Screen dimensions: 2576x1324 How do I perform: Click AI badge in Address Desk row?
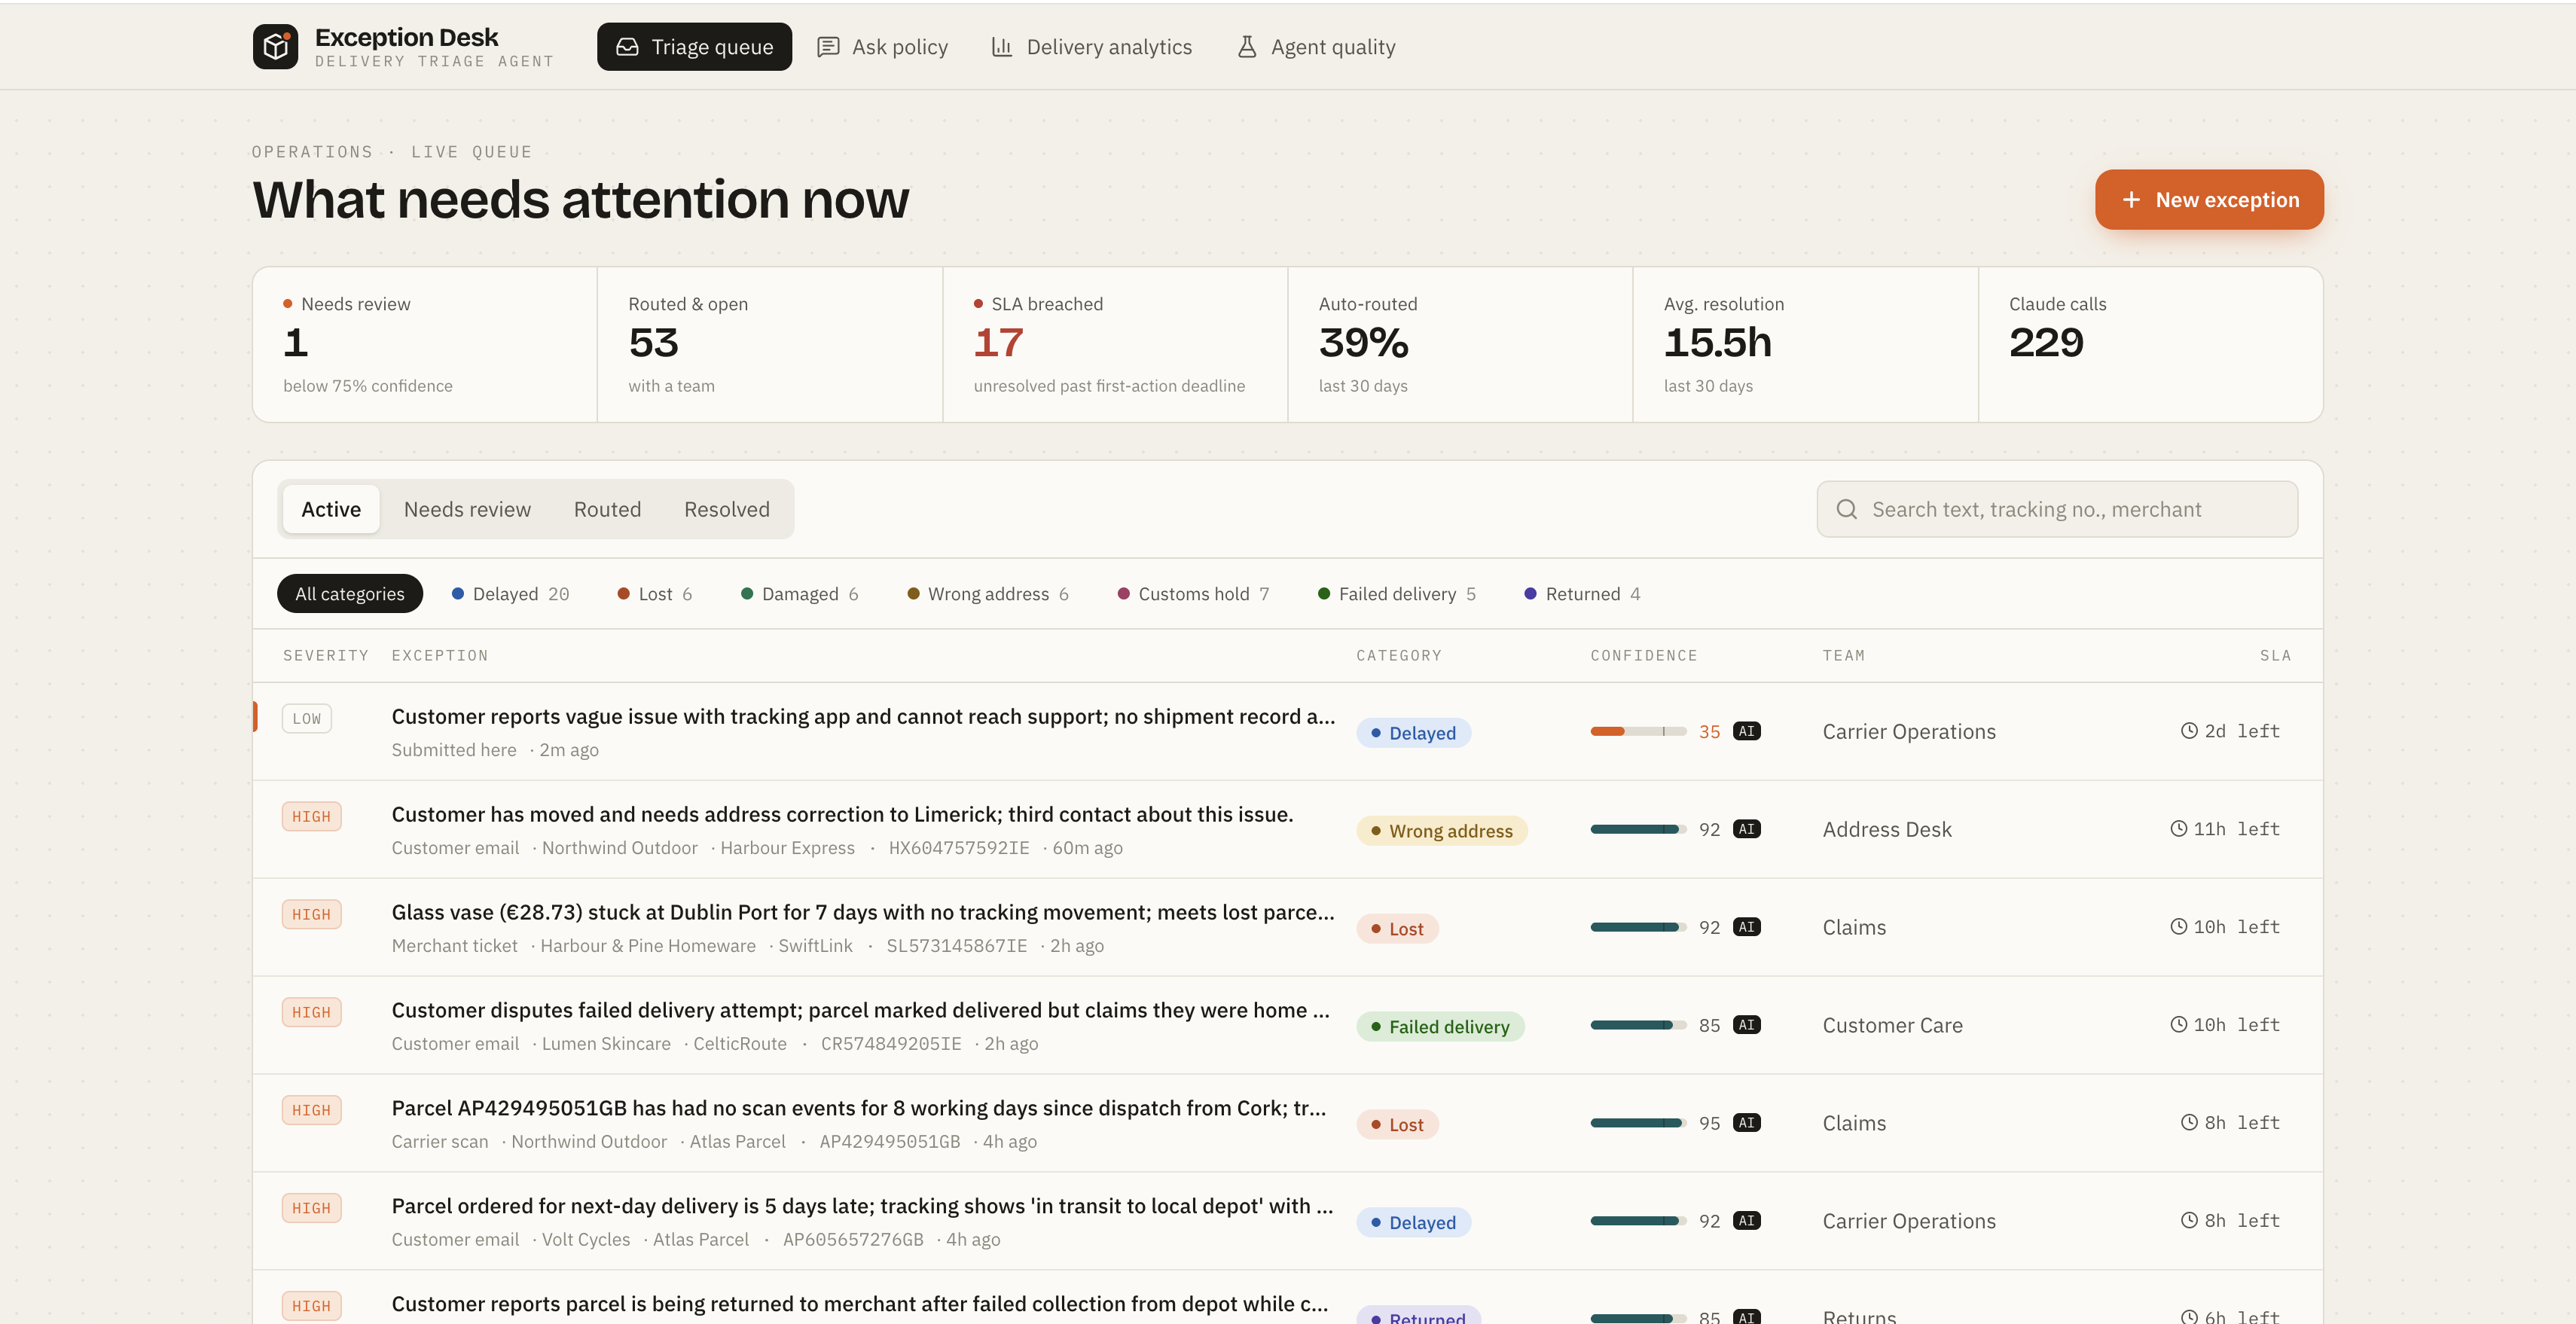(x=1746, y=829)
